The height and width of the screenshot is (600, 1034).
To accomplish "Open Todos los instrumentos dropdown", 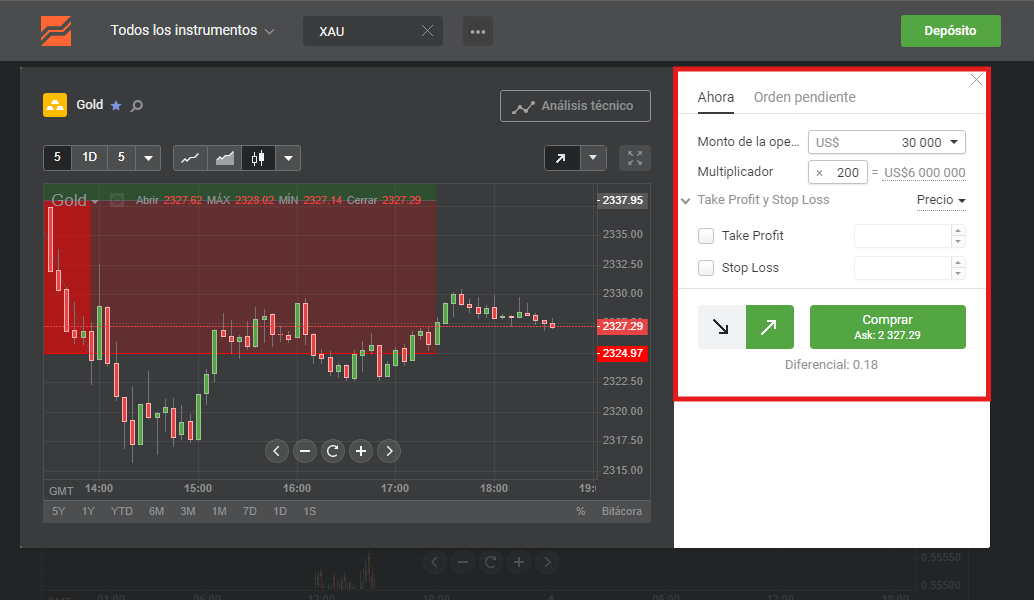I will 192,30.
